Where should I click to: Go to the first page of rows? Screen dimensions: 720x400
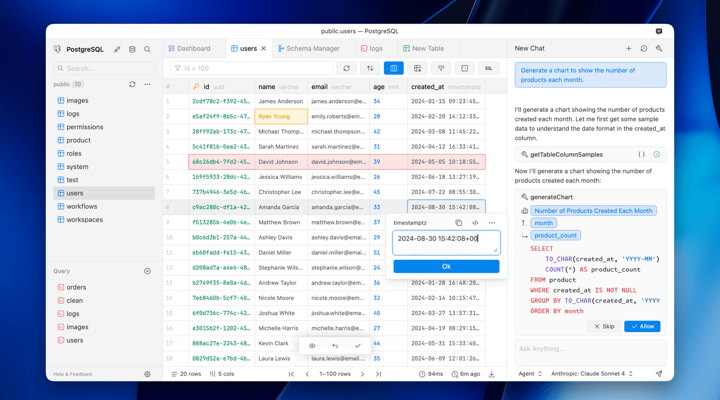tap(291, 374)
